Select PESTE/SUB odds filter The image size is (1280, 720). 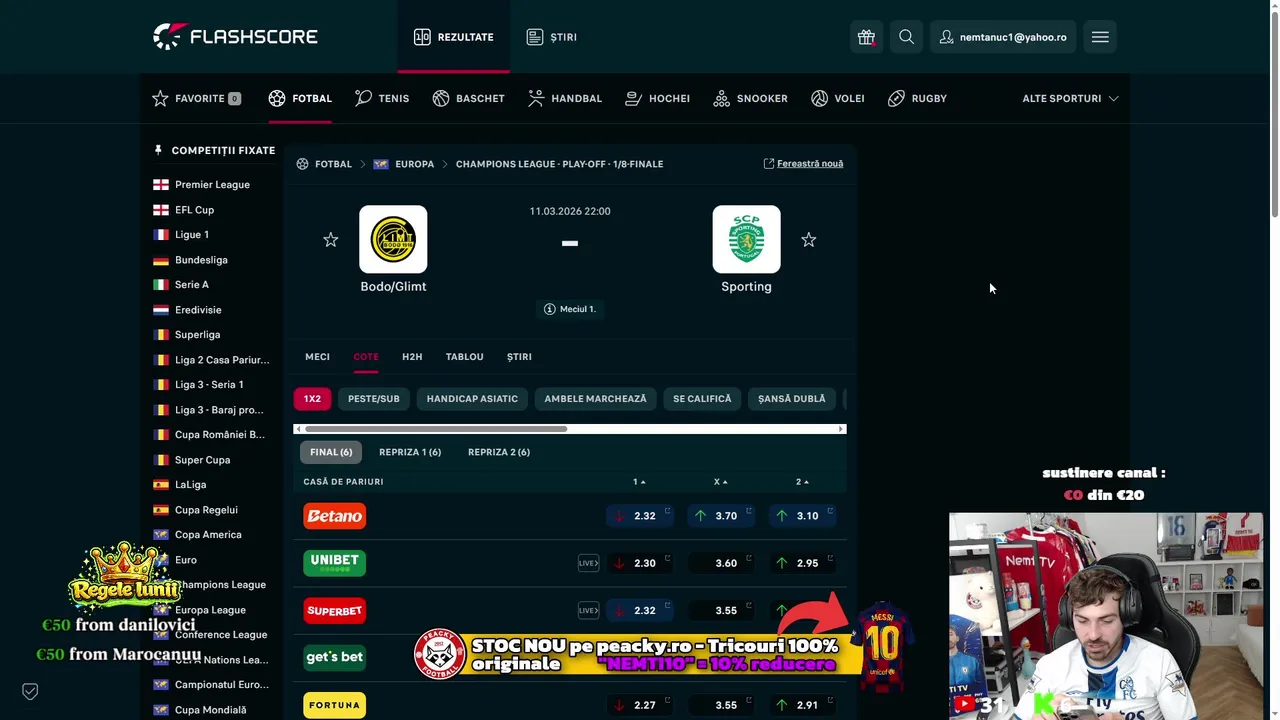374,399
